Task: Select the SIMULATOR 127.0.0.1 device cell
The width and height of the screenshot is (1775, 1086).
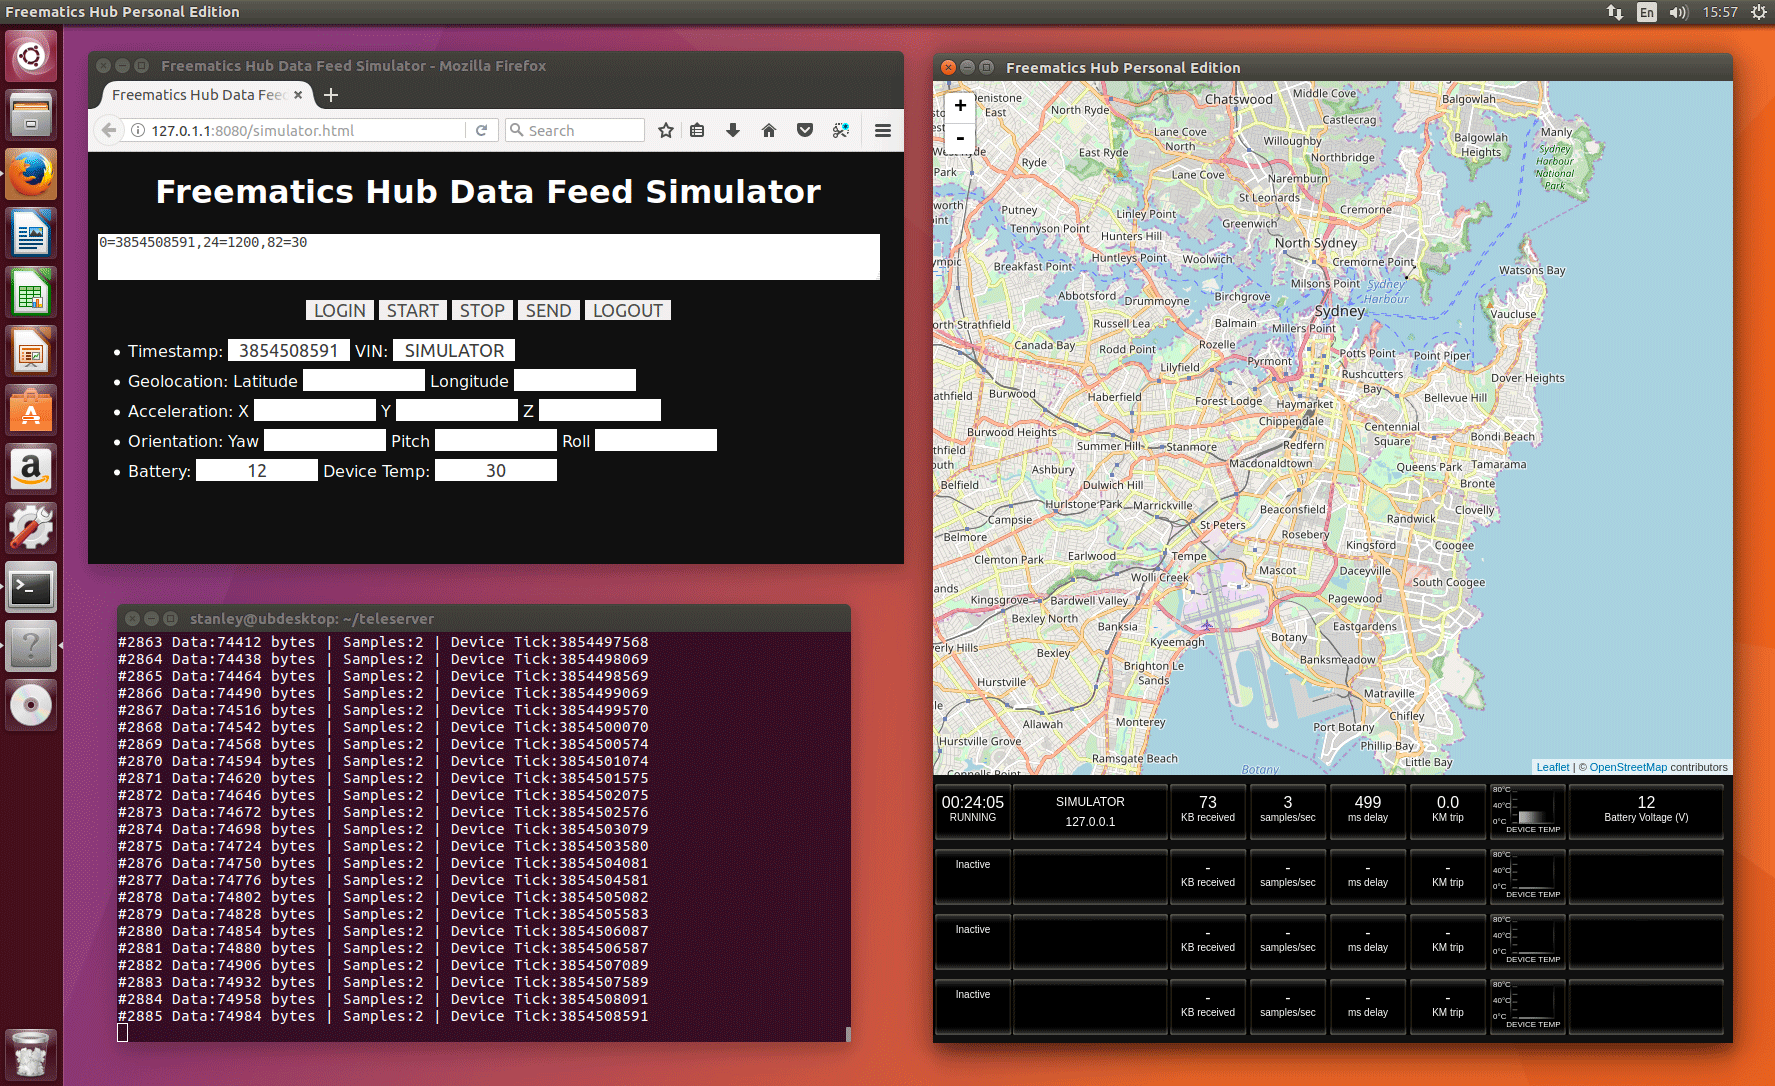Action: point(1090,811)
